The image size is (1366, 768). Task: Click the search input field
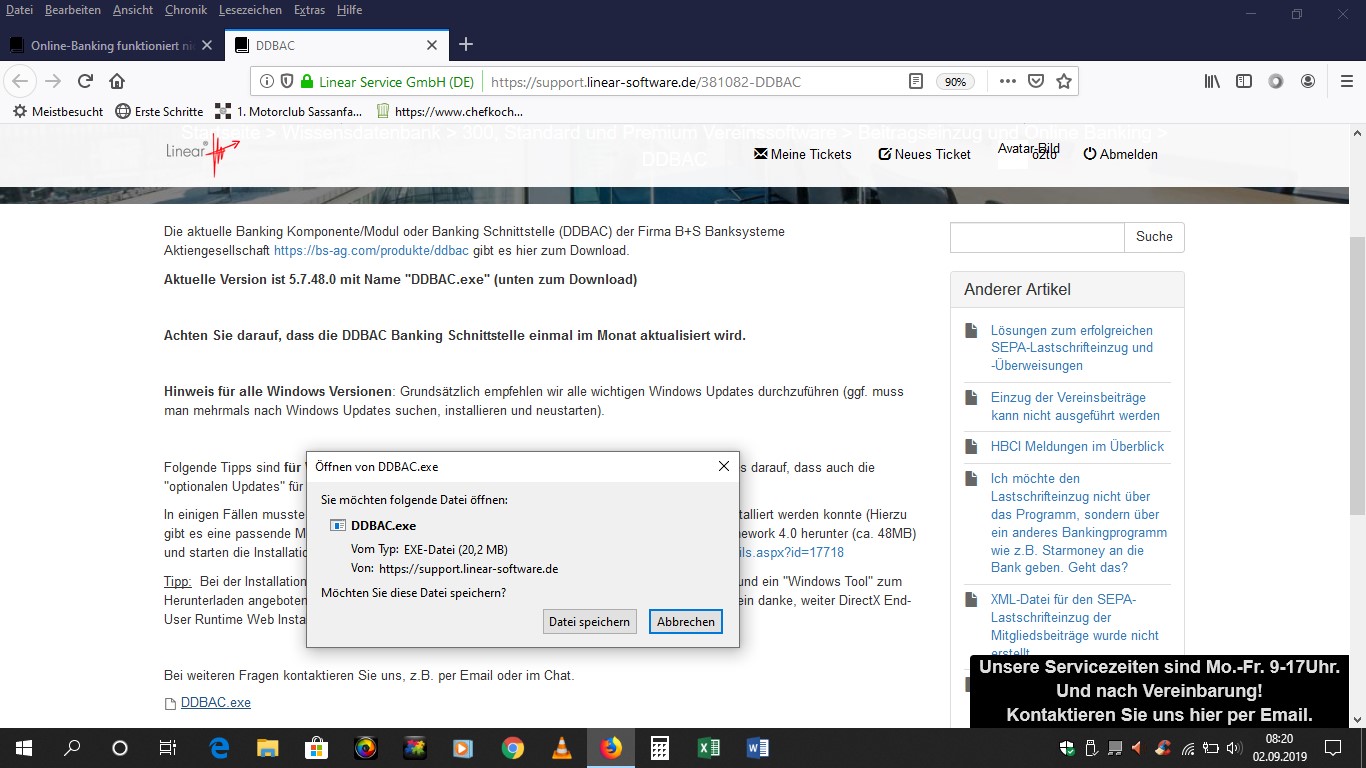click(1036, 237)
